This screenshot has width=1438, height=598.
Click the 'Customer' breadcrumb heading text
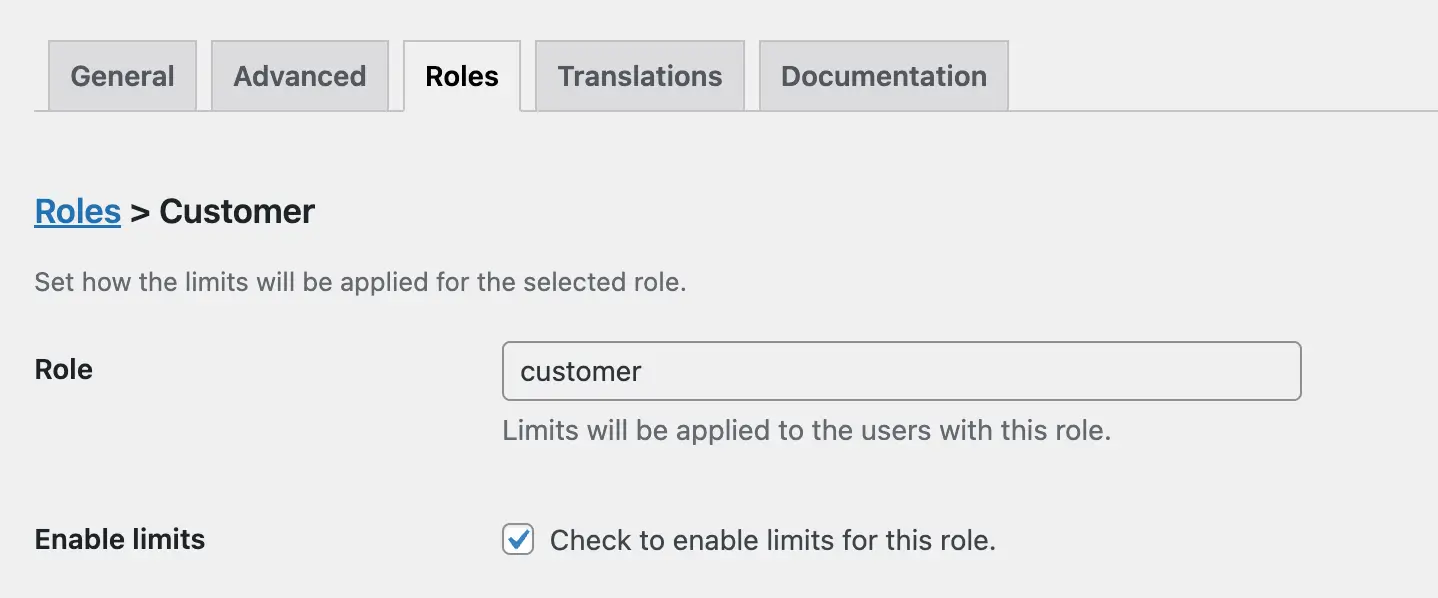click(x=237, y=211)
